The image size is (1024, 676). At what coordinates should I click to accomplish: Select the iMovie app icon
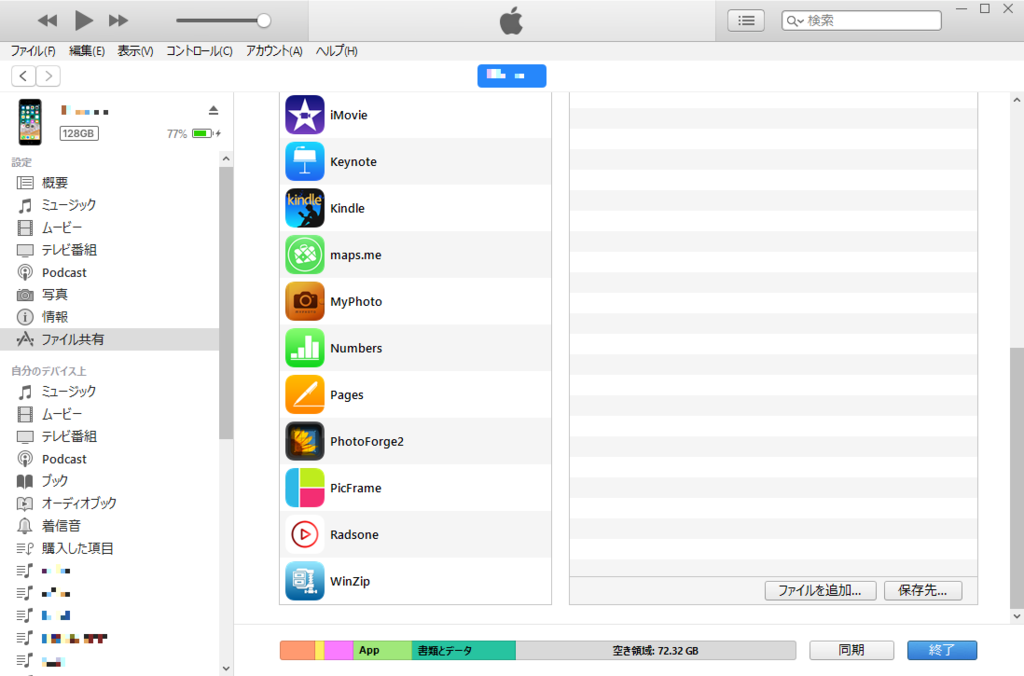[x=304, y=115]
